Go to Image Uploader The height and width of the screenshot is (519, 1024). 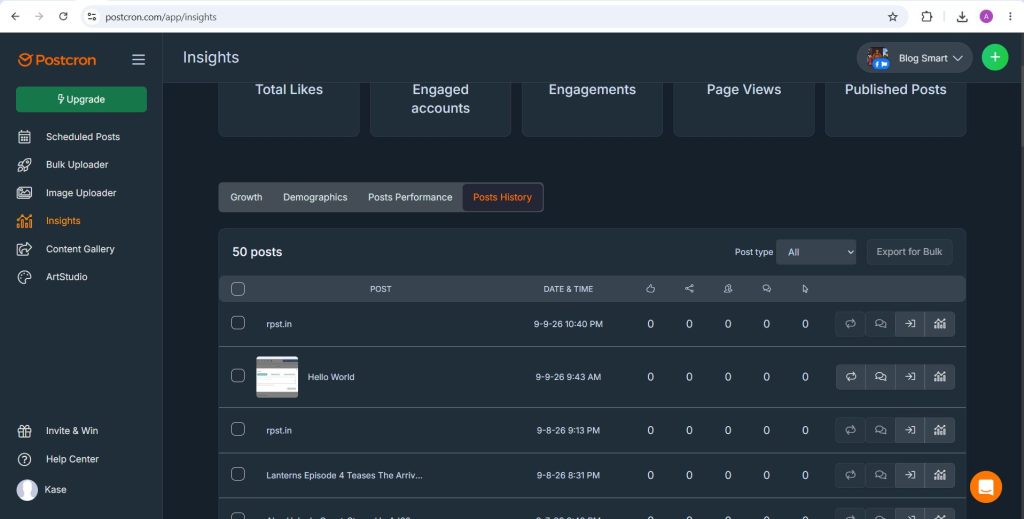81,193
